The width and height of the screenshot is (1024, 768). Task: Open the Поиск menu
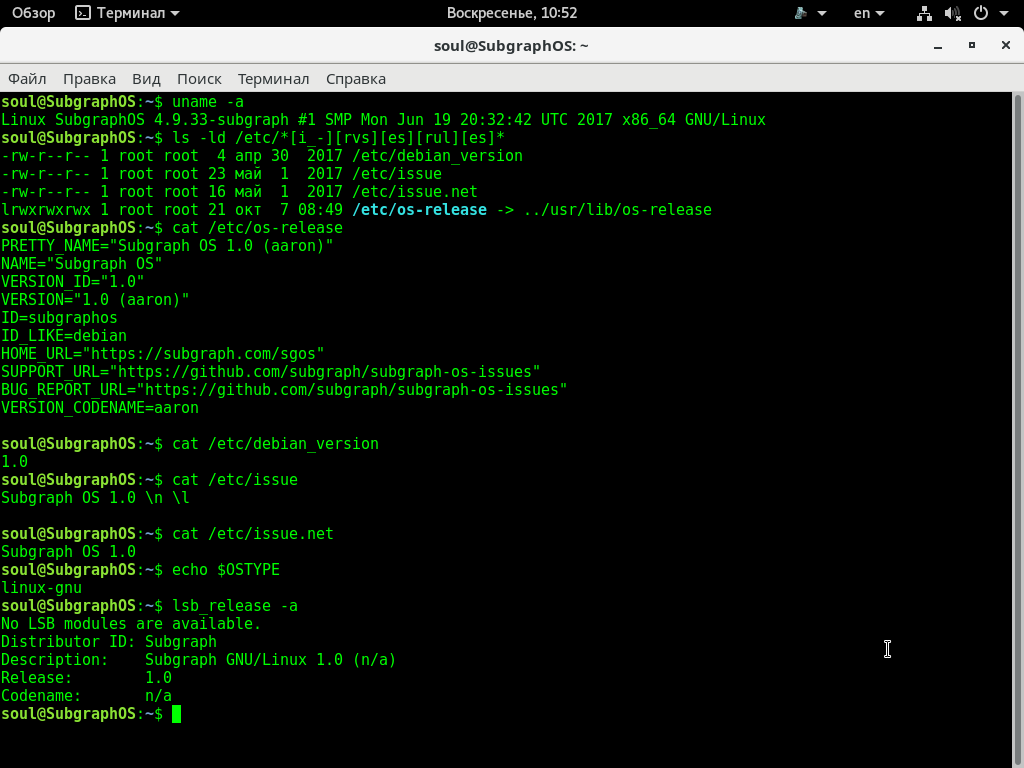tap(199, 79)
